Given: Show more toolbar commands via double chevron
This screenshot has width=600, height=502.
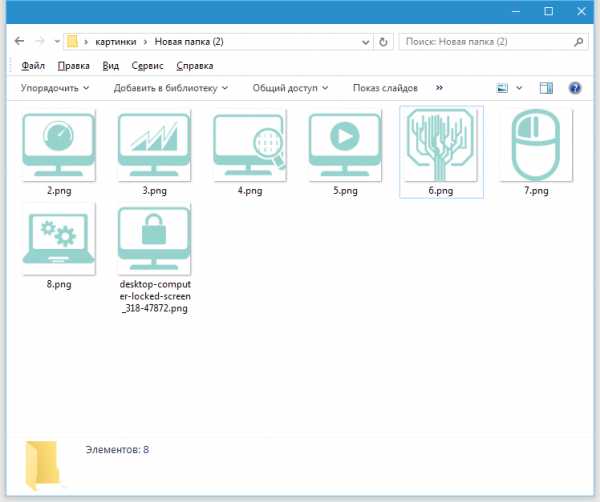Looking at the screenshot, I should 438,88.
